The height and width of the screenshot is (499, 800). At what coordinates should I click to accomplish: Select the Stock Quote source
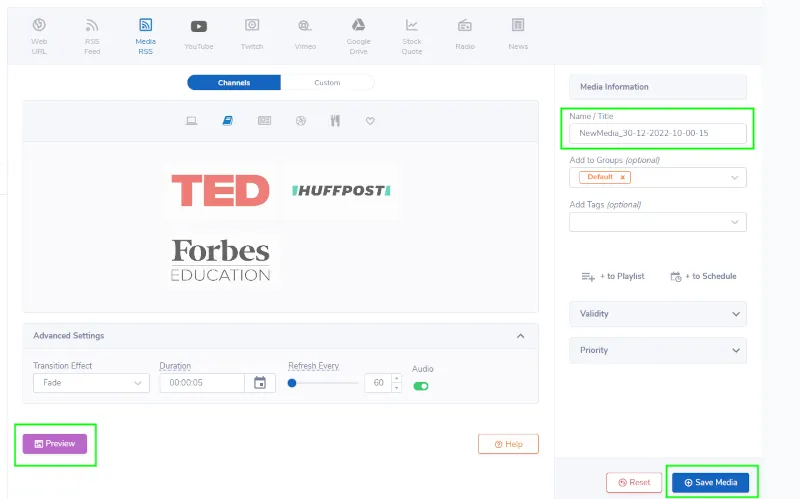coord(412,36)
